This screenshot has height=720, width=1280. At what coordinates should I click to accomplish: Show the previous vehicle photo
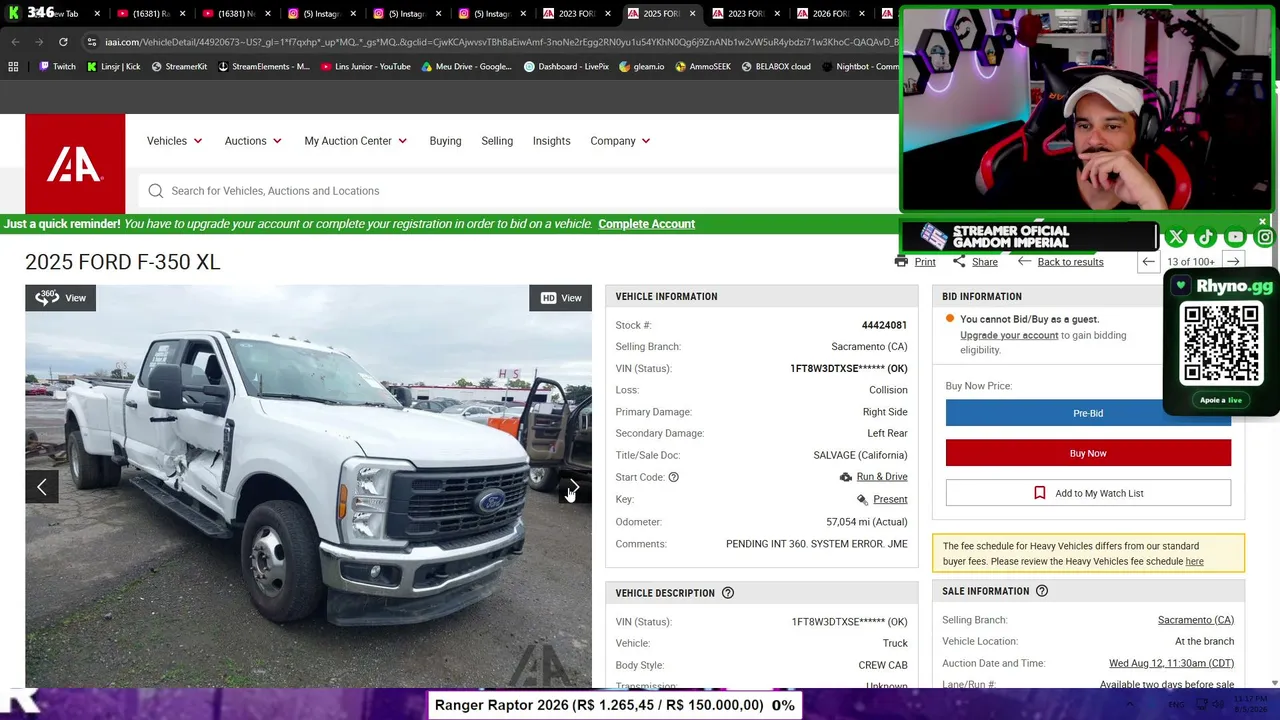pos(42,487)
